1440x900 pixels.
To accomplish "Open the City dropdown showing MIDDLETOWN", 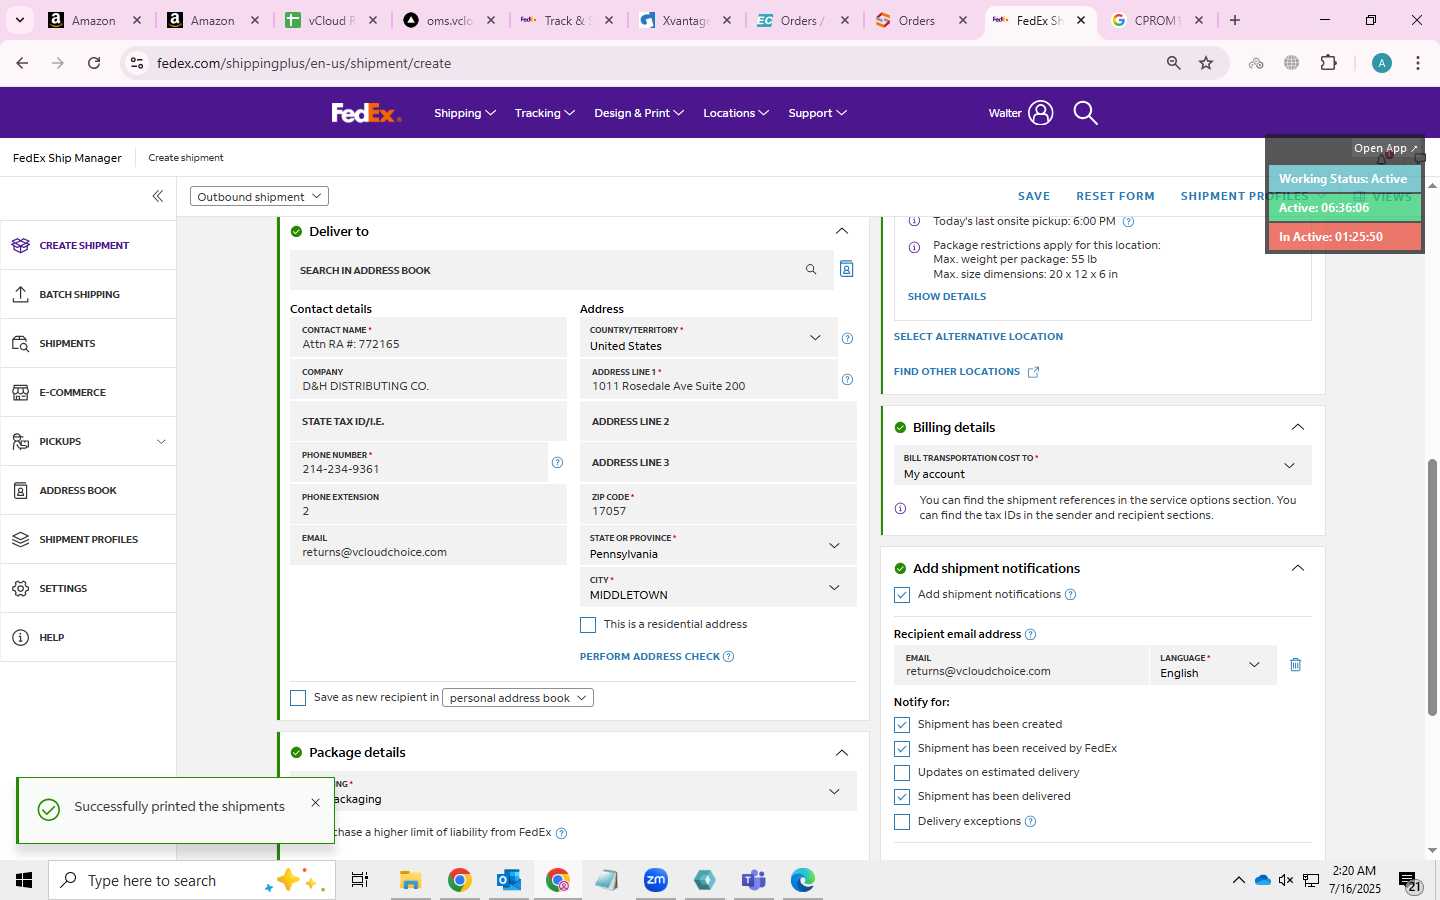I will [718, 587].
